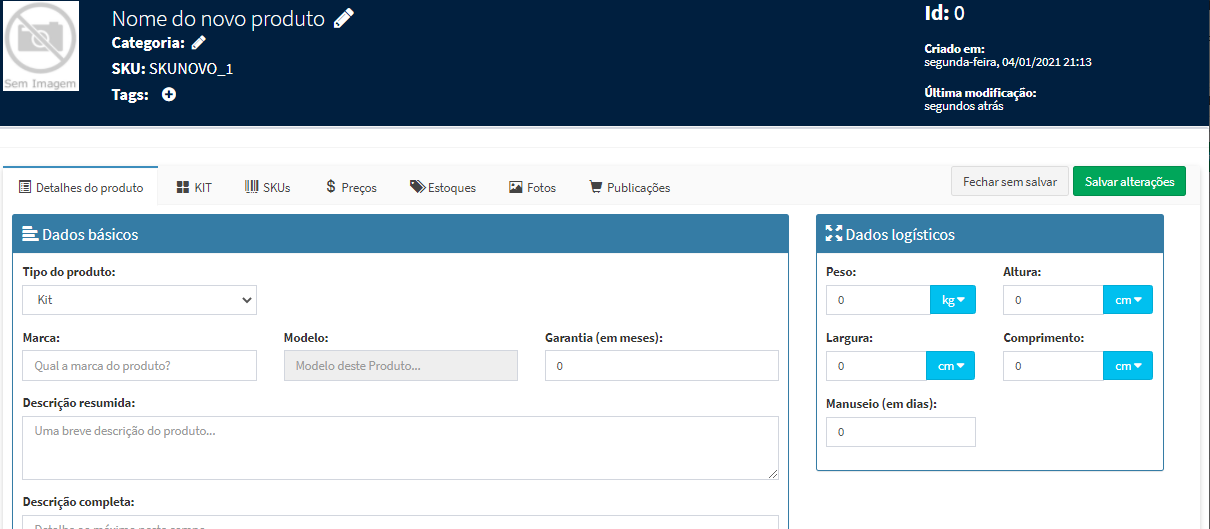The image size is (1210, 529).
Task: Click the SKU value SKUNOVO_1
Action: [191, 69]
